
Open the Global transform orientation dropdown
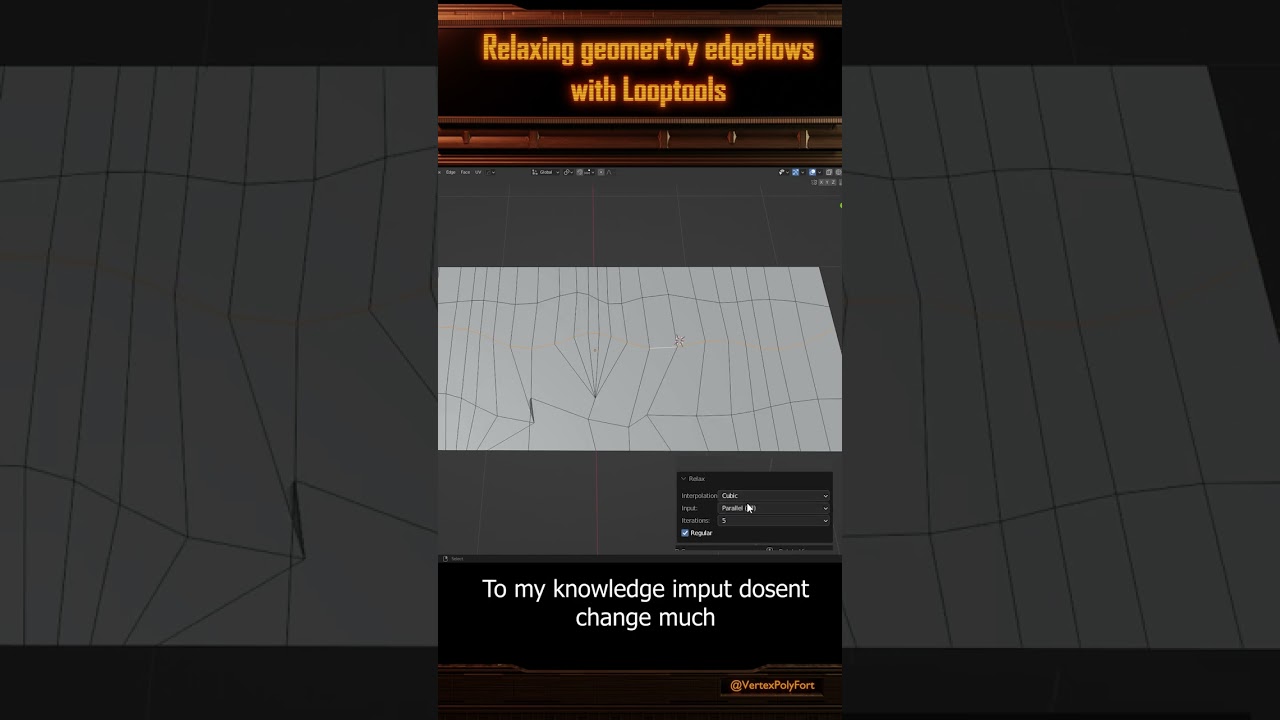pyautogui.click(x=545, y=172)
